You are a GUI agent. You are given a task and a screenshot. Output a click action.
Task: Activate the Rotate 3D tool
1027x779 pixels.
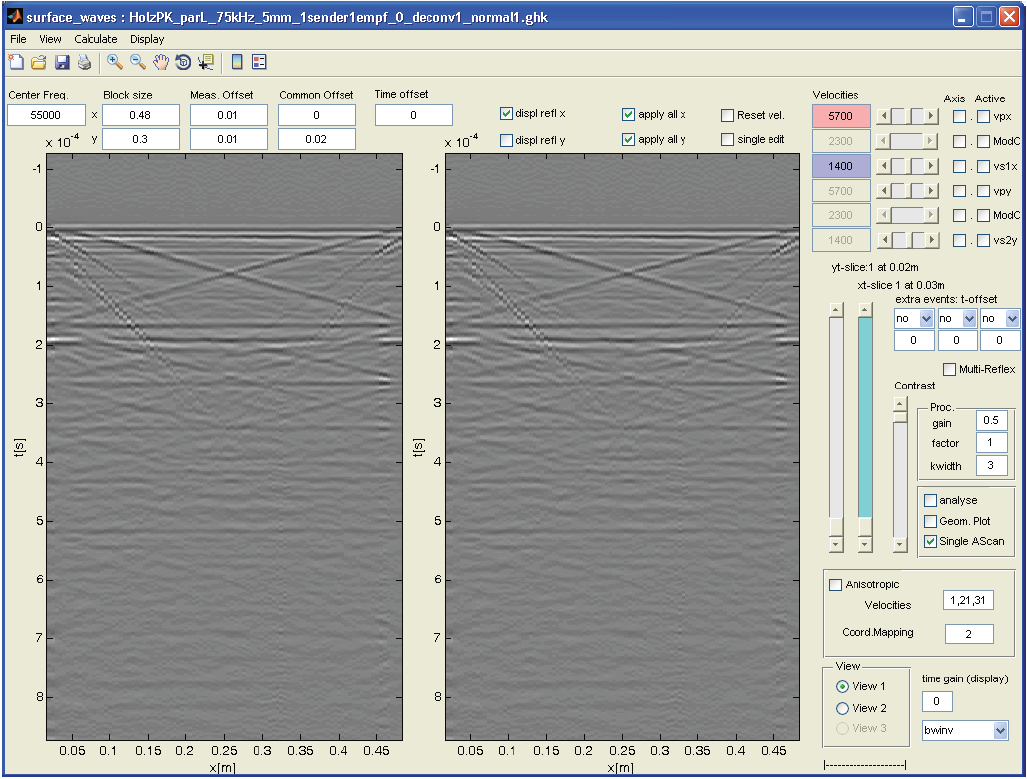tap(183, 62)
